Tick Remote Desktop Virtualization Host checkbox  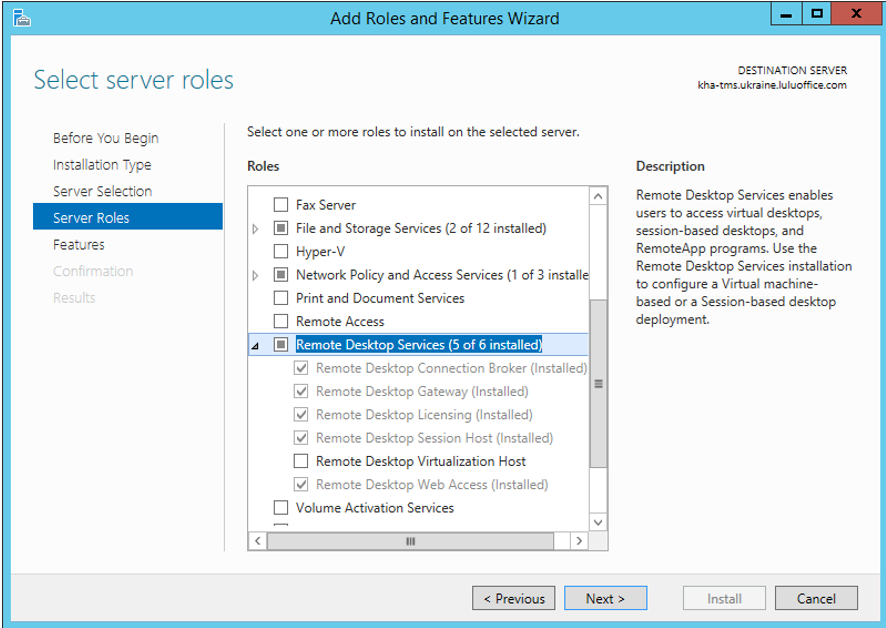coord(301,461)
